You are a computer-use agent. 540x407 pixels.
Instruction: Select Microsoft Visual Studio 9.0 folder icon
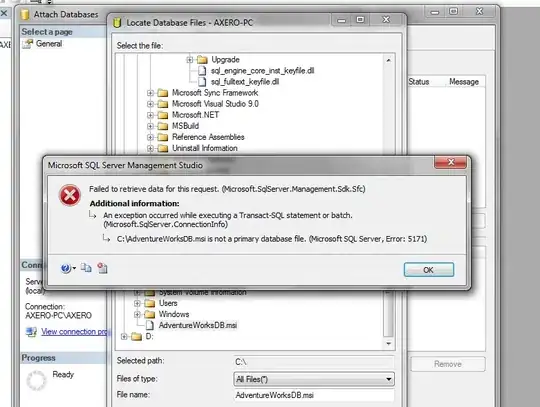(163, 104)
